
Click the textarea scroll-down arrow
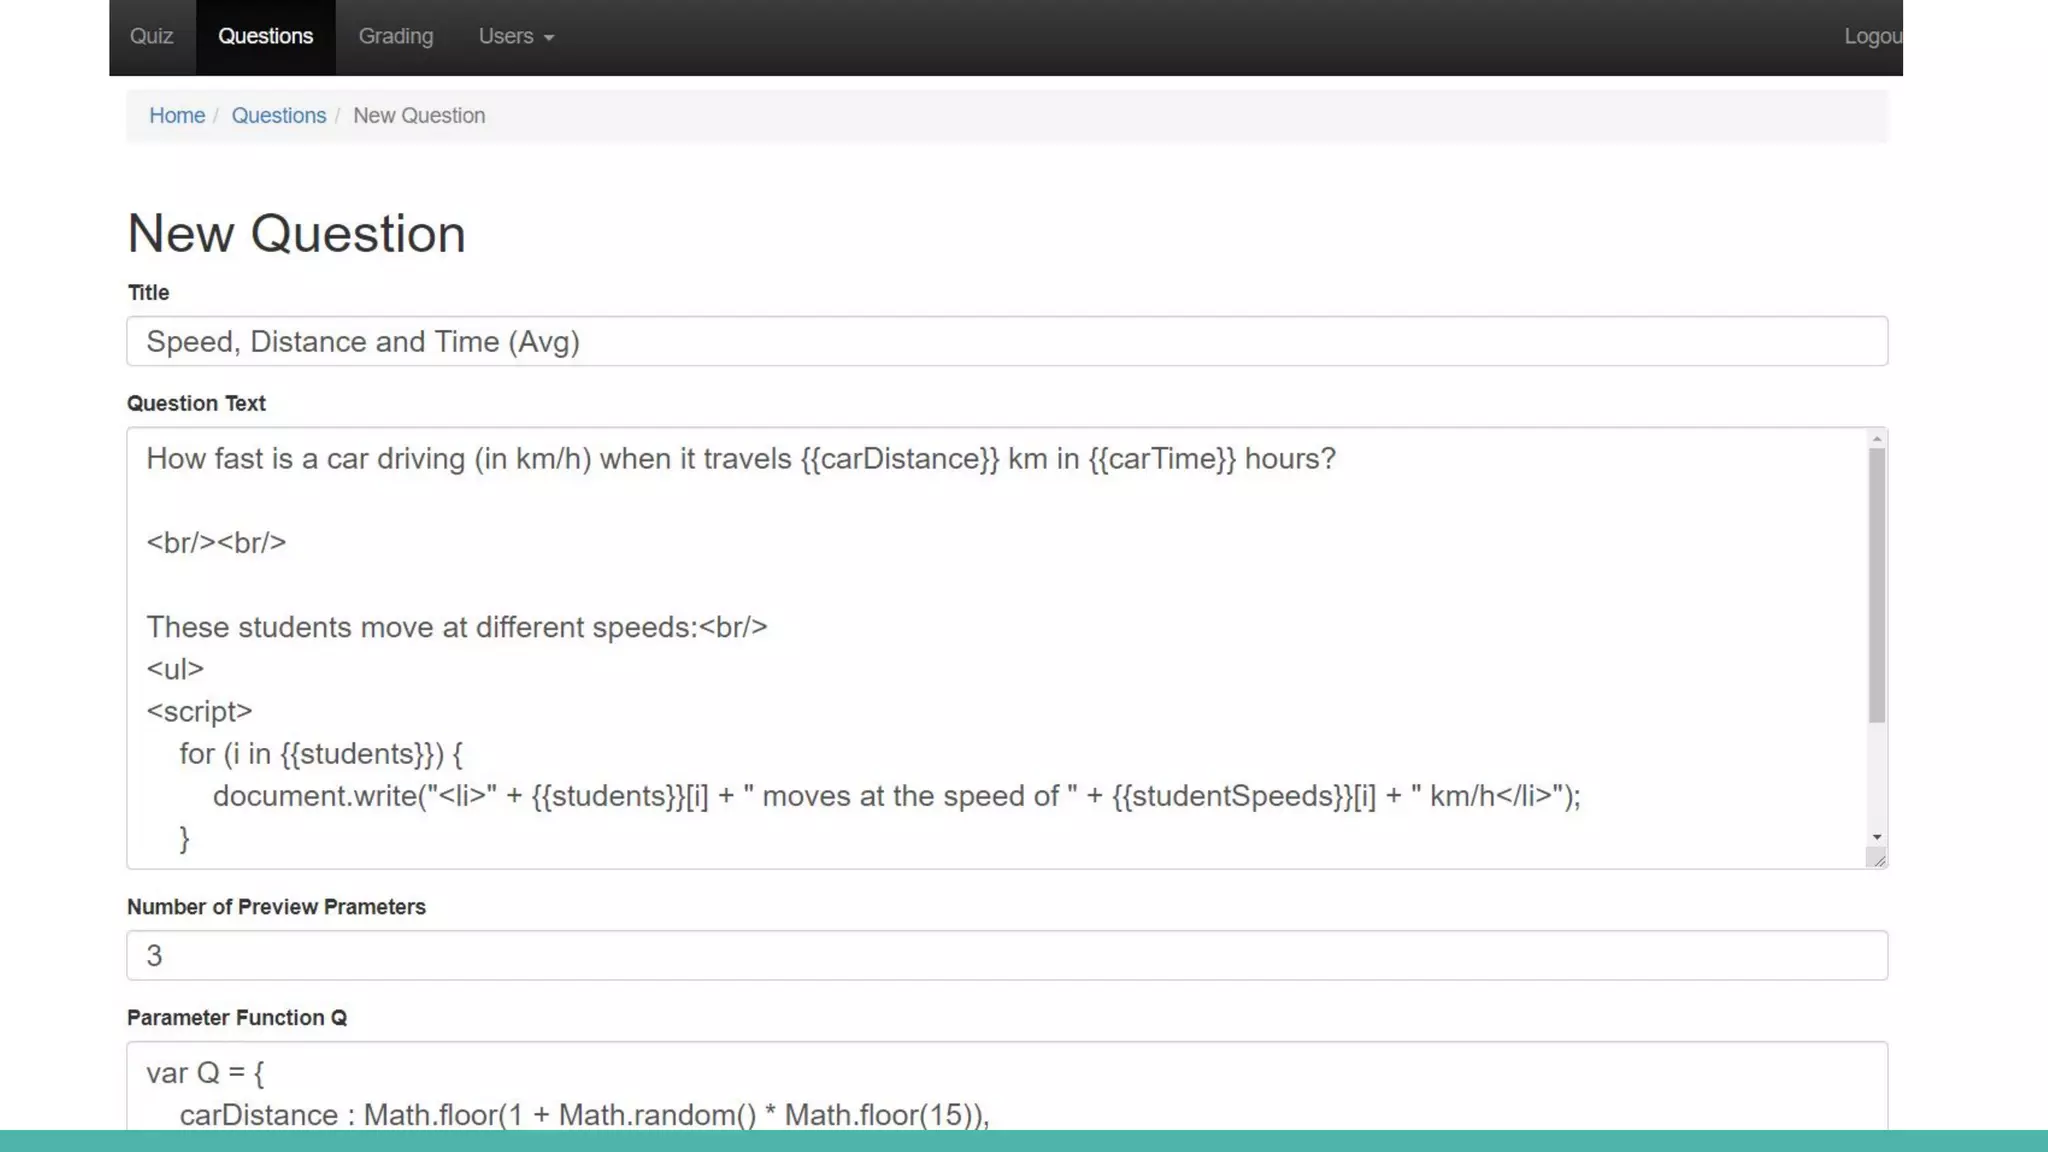tap(1877, 837)
